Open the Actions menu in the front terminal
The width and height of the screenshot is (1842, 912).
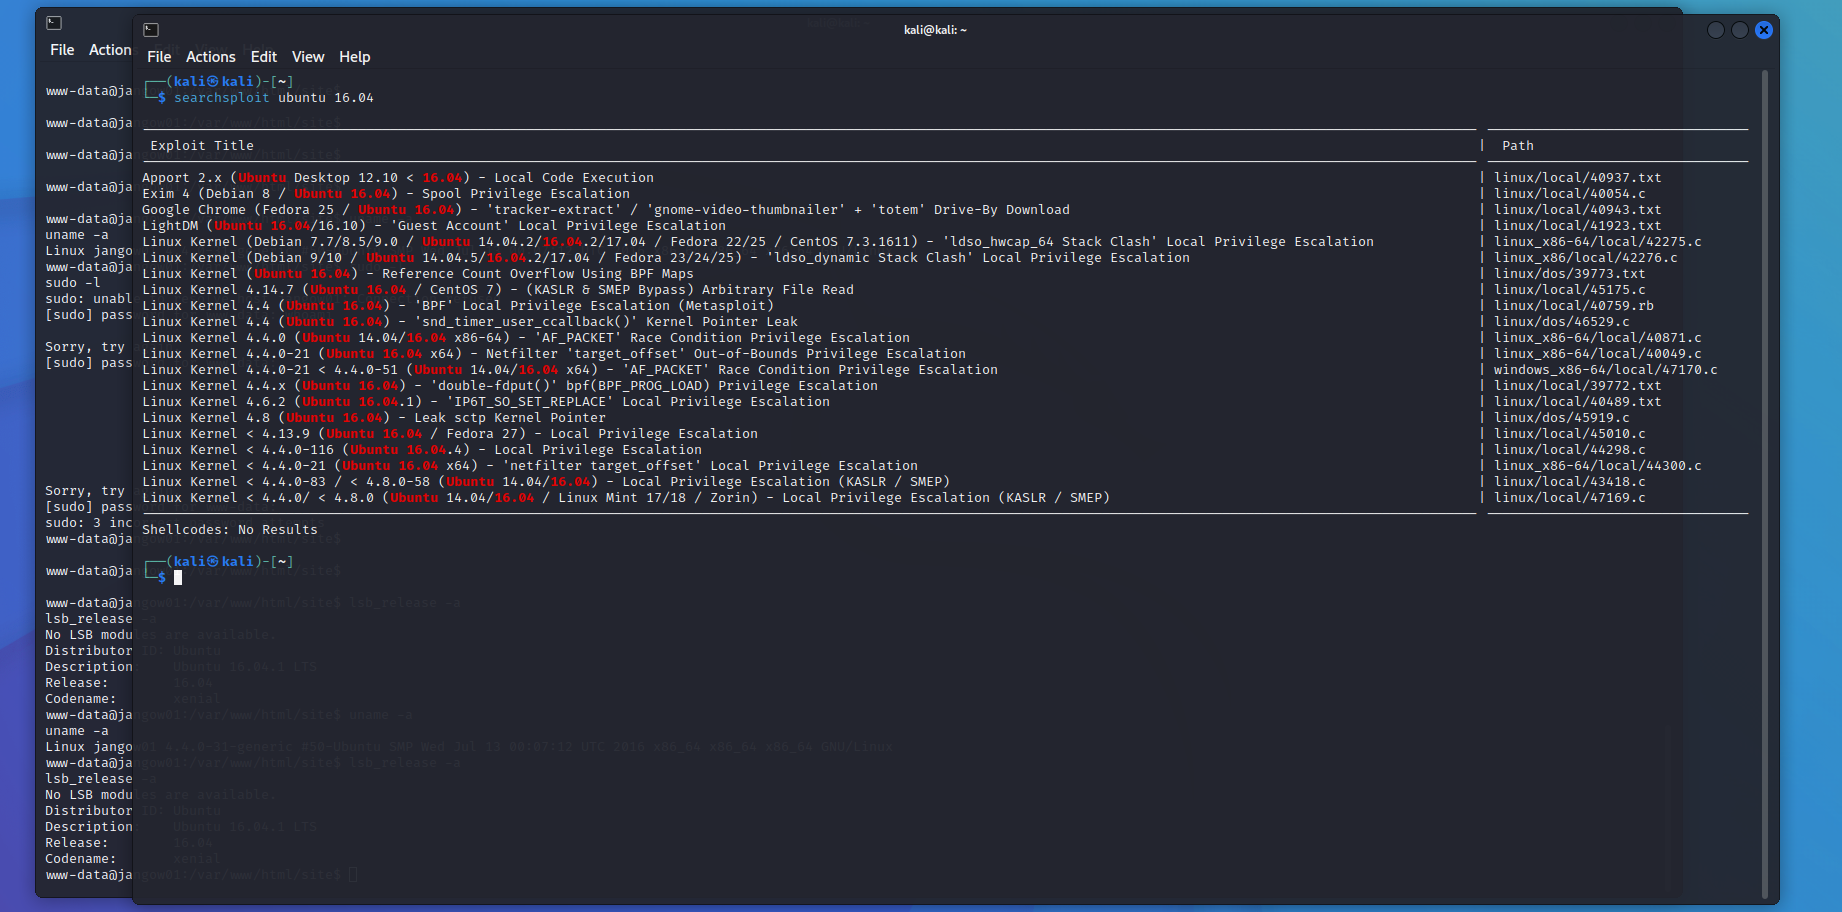click(211, 57)
